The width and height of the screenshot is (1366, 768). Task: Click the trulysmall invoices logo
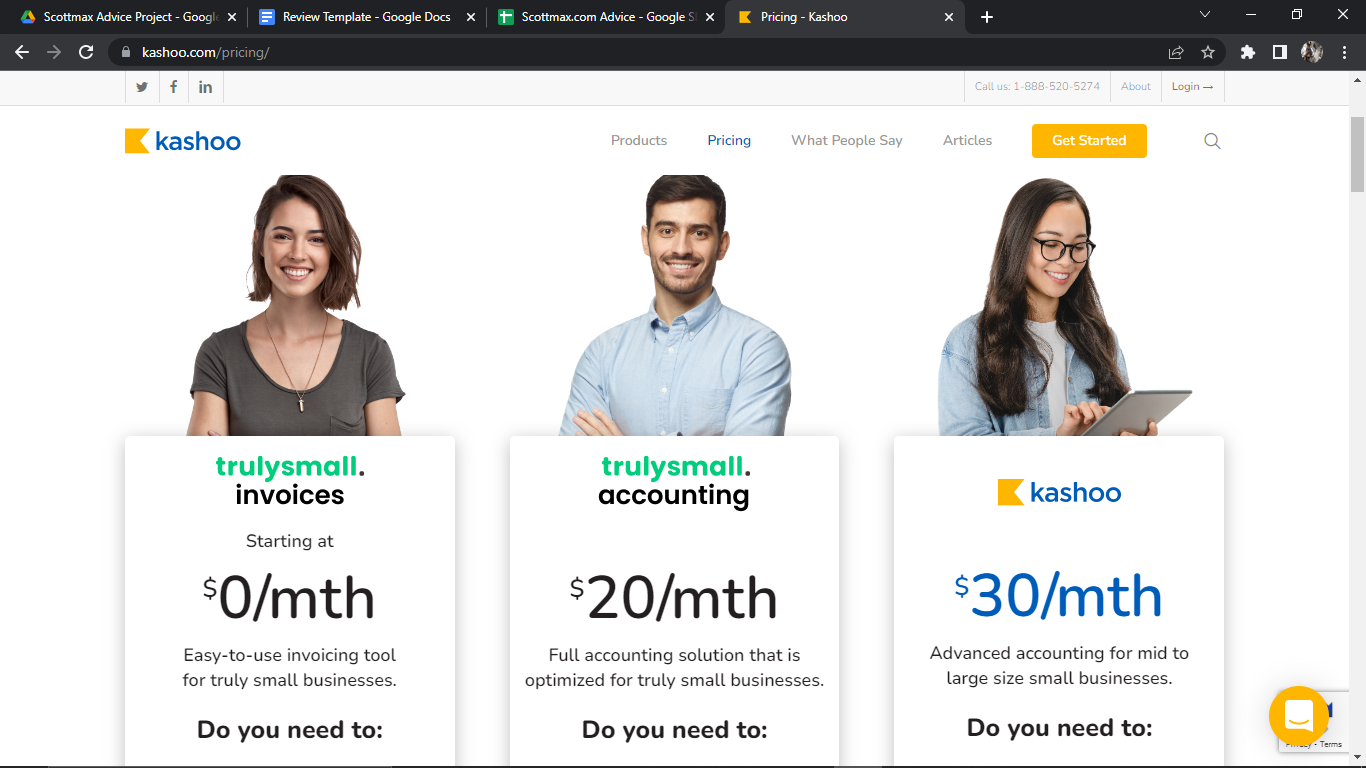click(290, 481)
